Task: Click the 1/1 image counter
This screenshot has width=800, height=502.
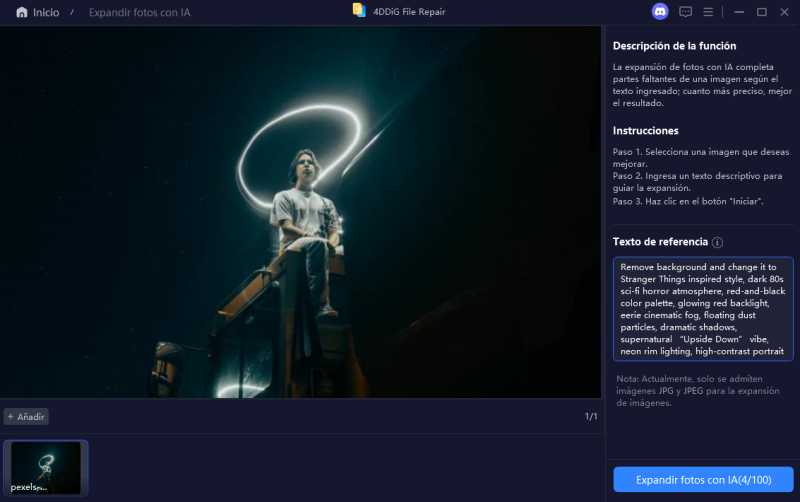Action: point(591,417)
